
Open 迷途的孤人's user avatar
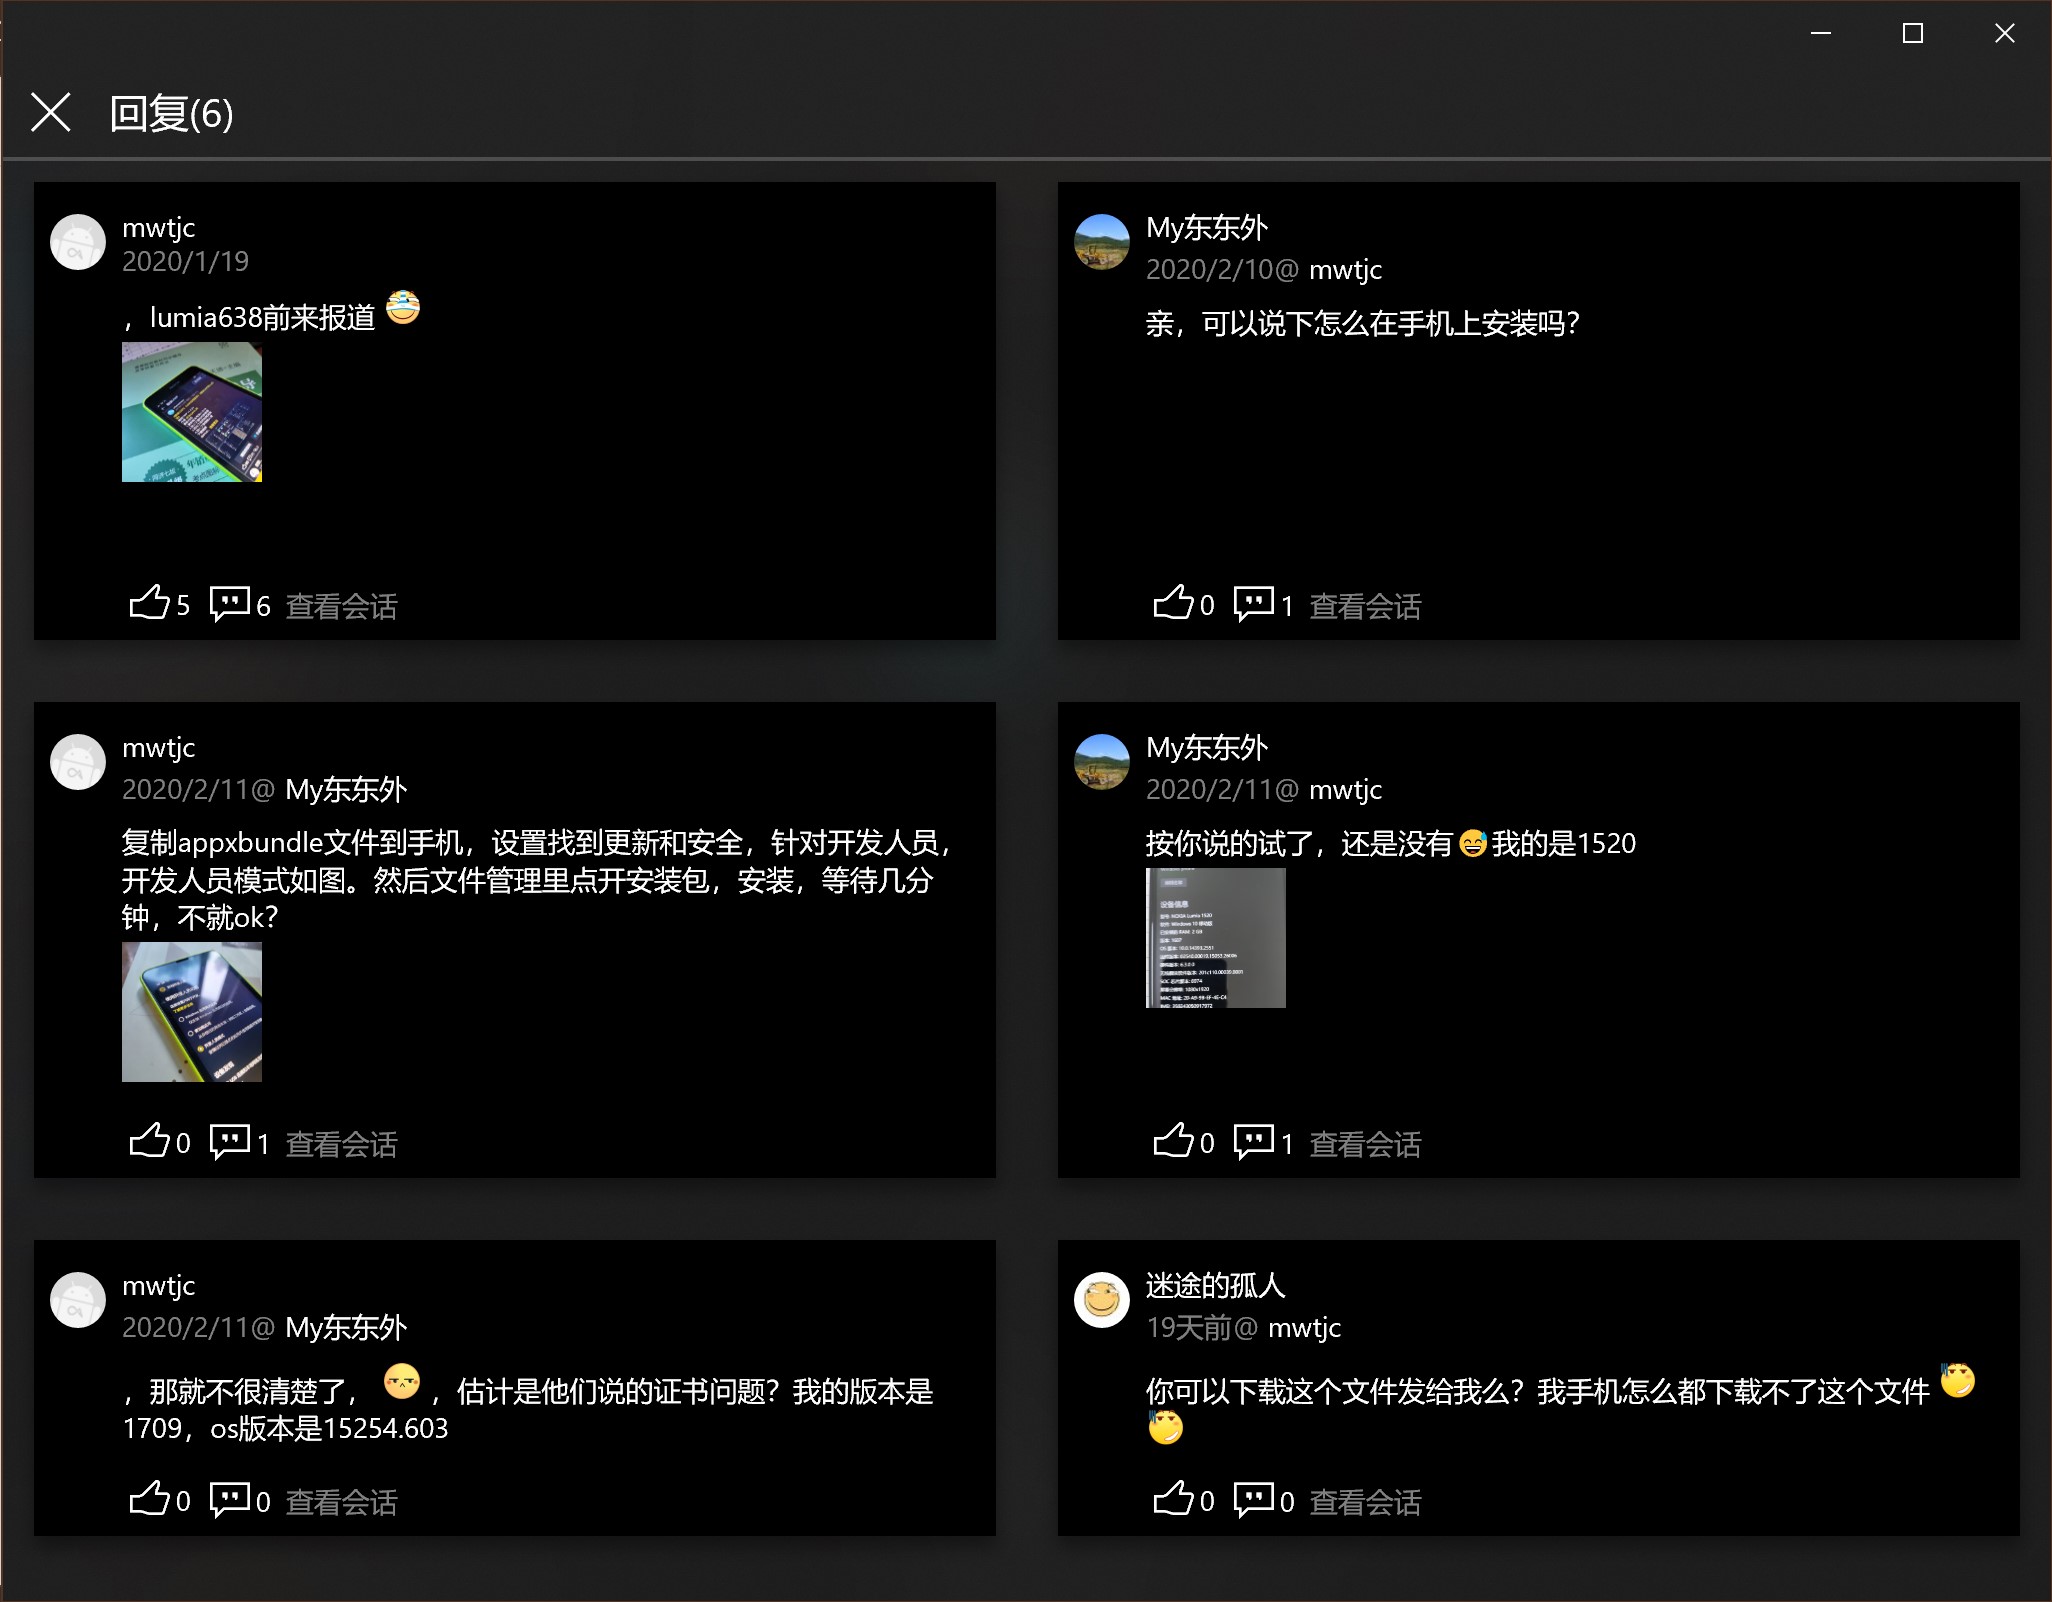point(1102,1300)
